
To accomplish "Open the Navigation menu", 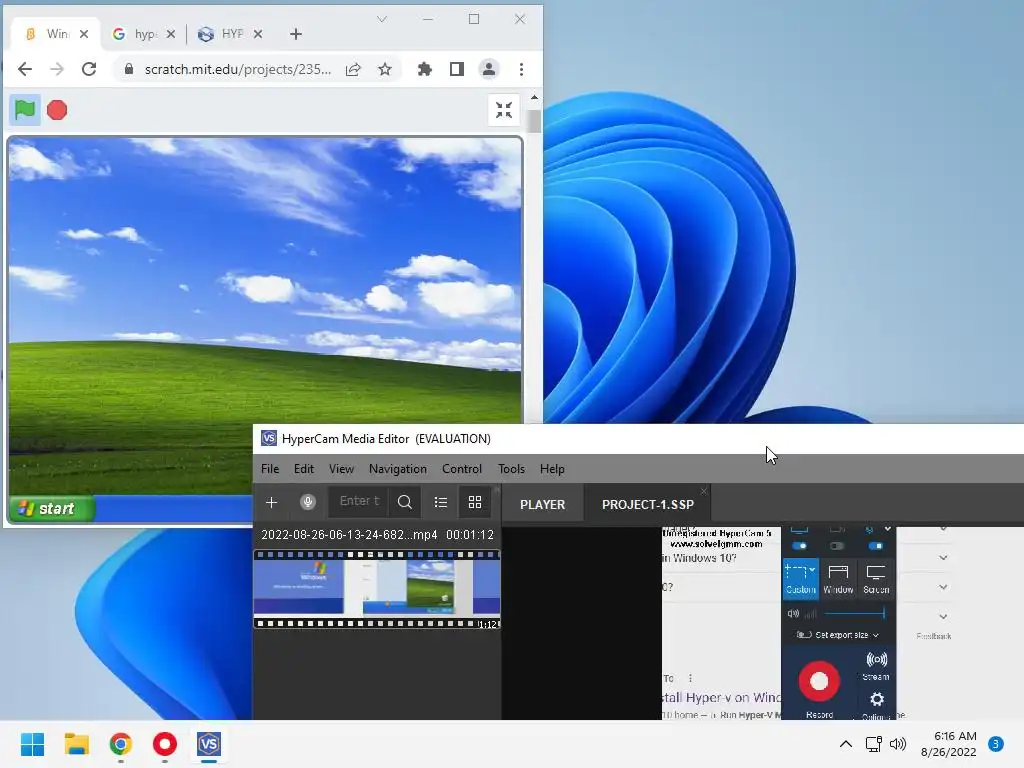I will click(398, 469).
